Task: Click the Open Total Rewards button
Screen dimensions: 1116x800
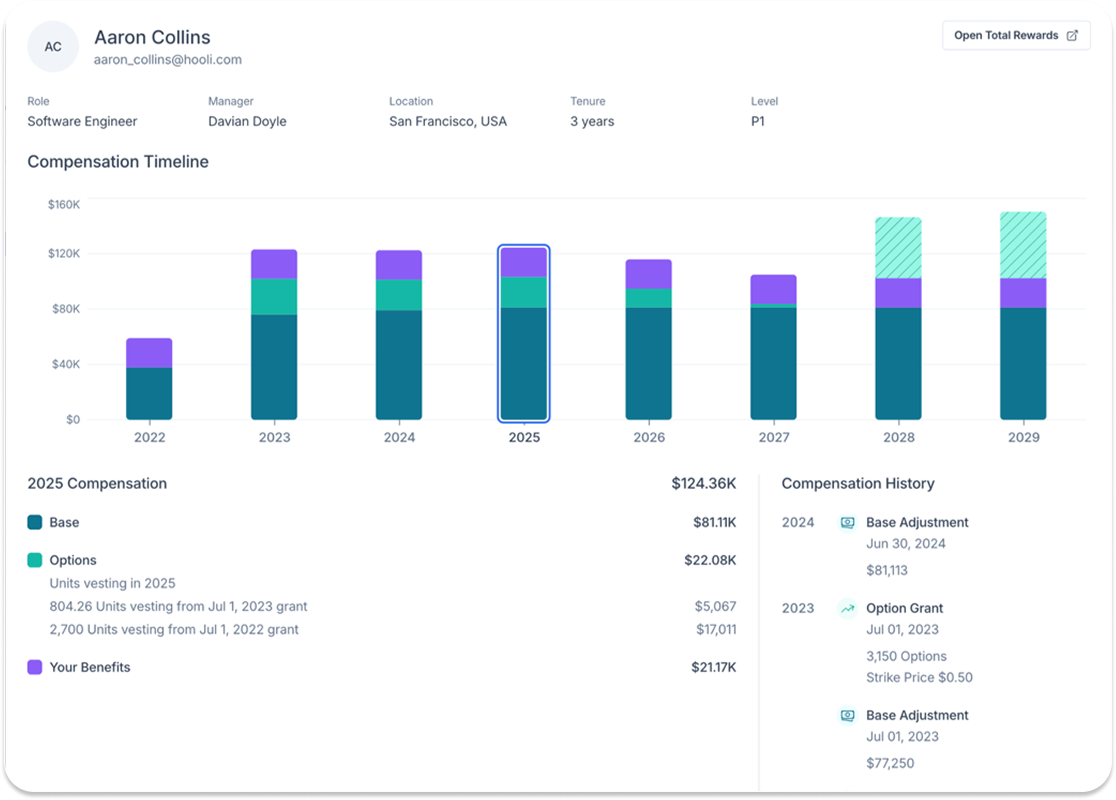Action: click(1016, 36)
